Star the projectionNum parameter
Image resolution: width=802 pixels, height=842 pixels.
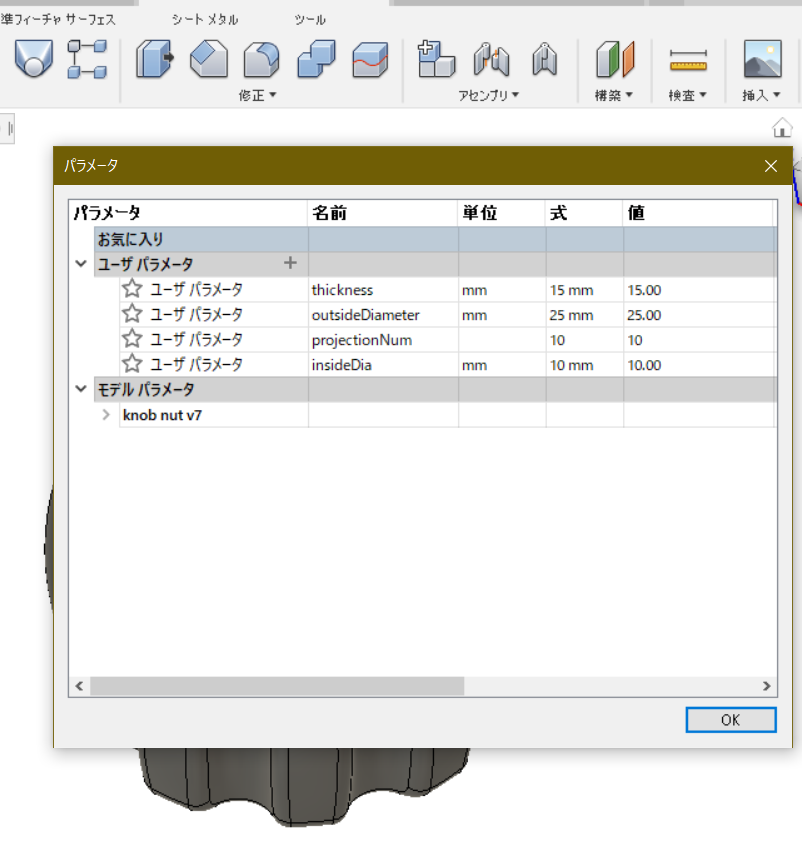coord(132,339)
